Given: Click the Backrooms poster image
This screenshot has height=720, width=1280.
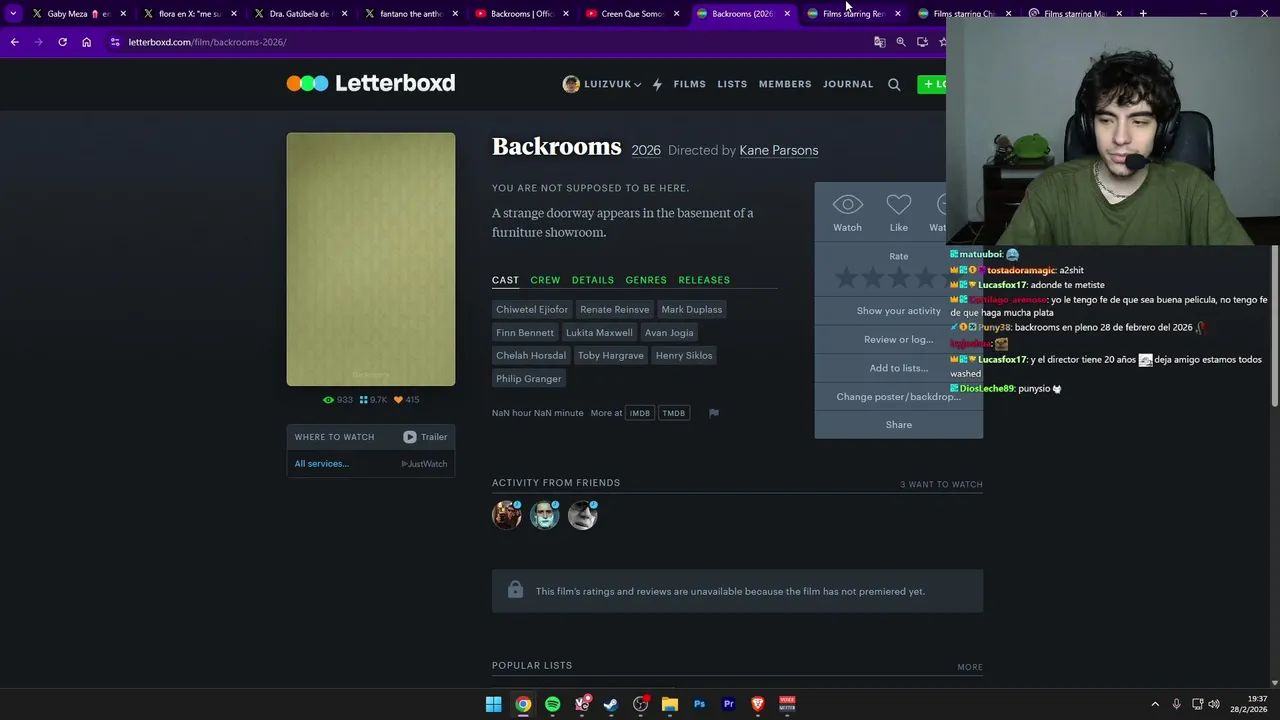Looking at the screenshot, I should [371, 259].
